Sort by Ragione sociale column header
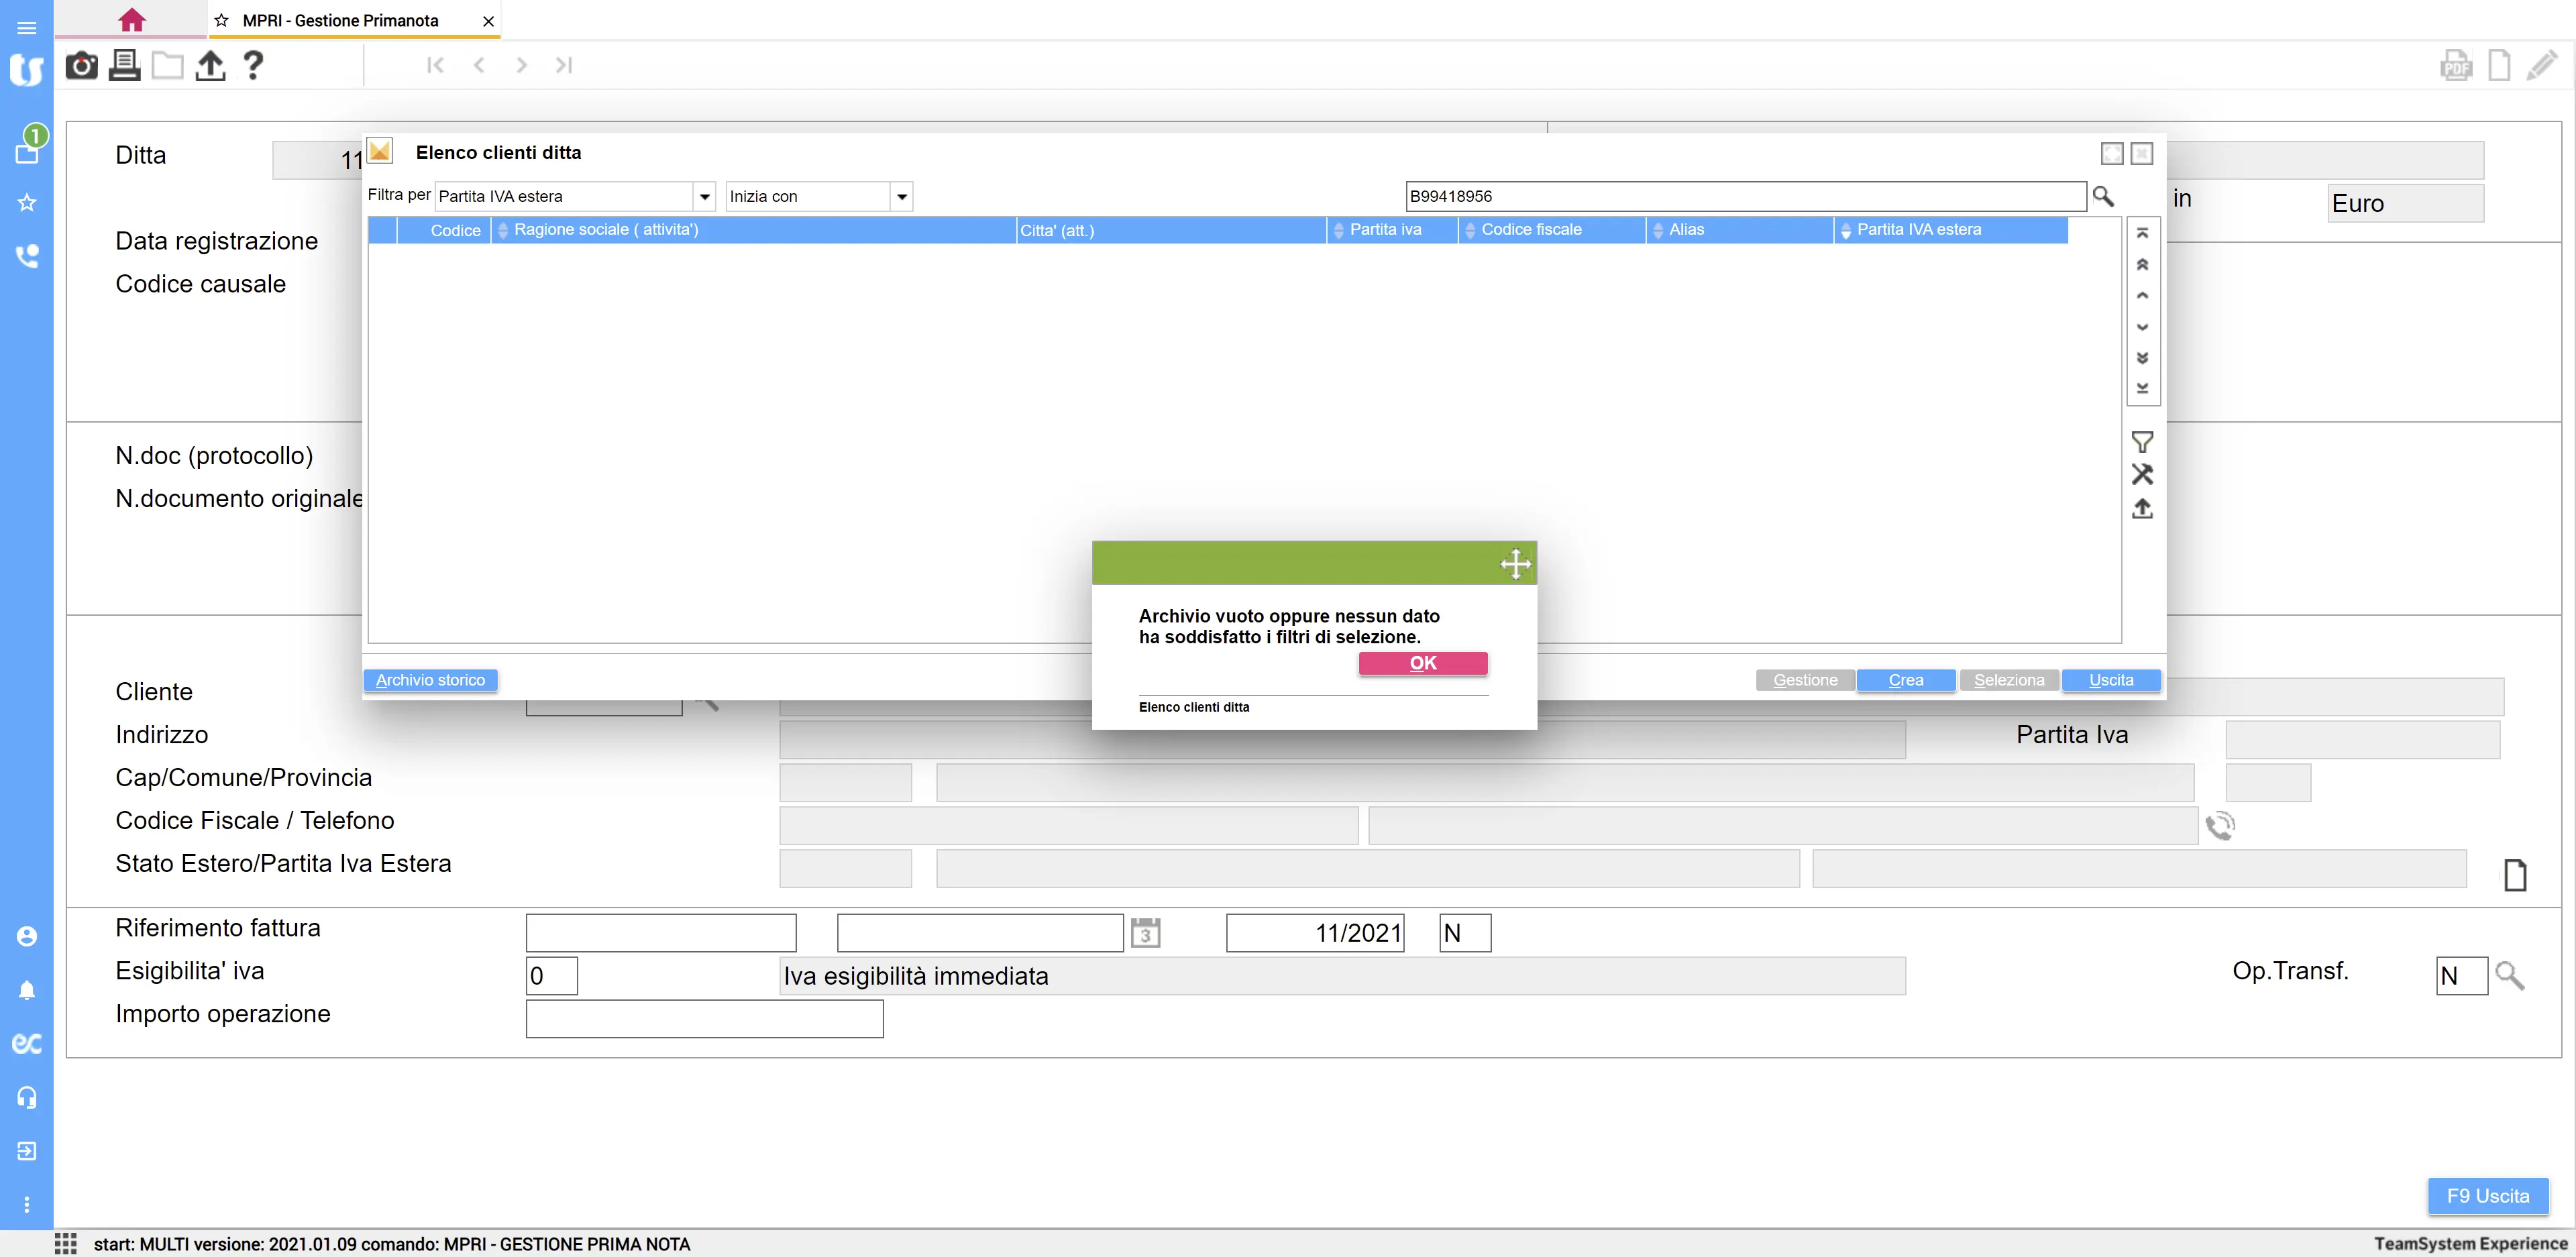 point(606,230)
